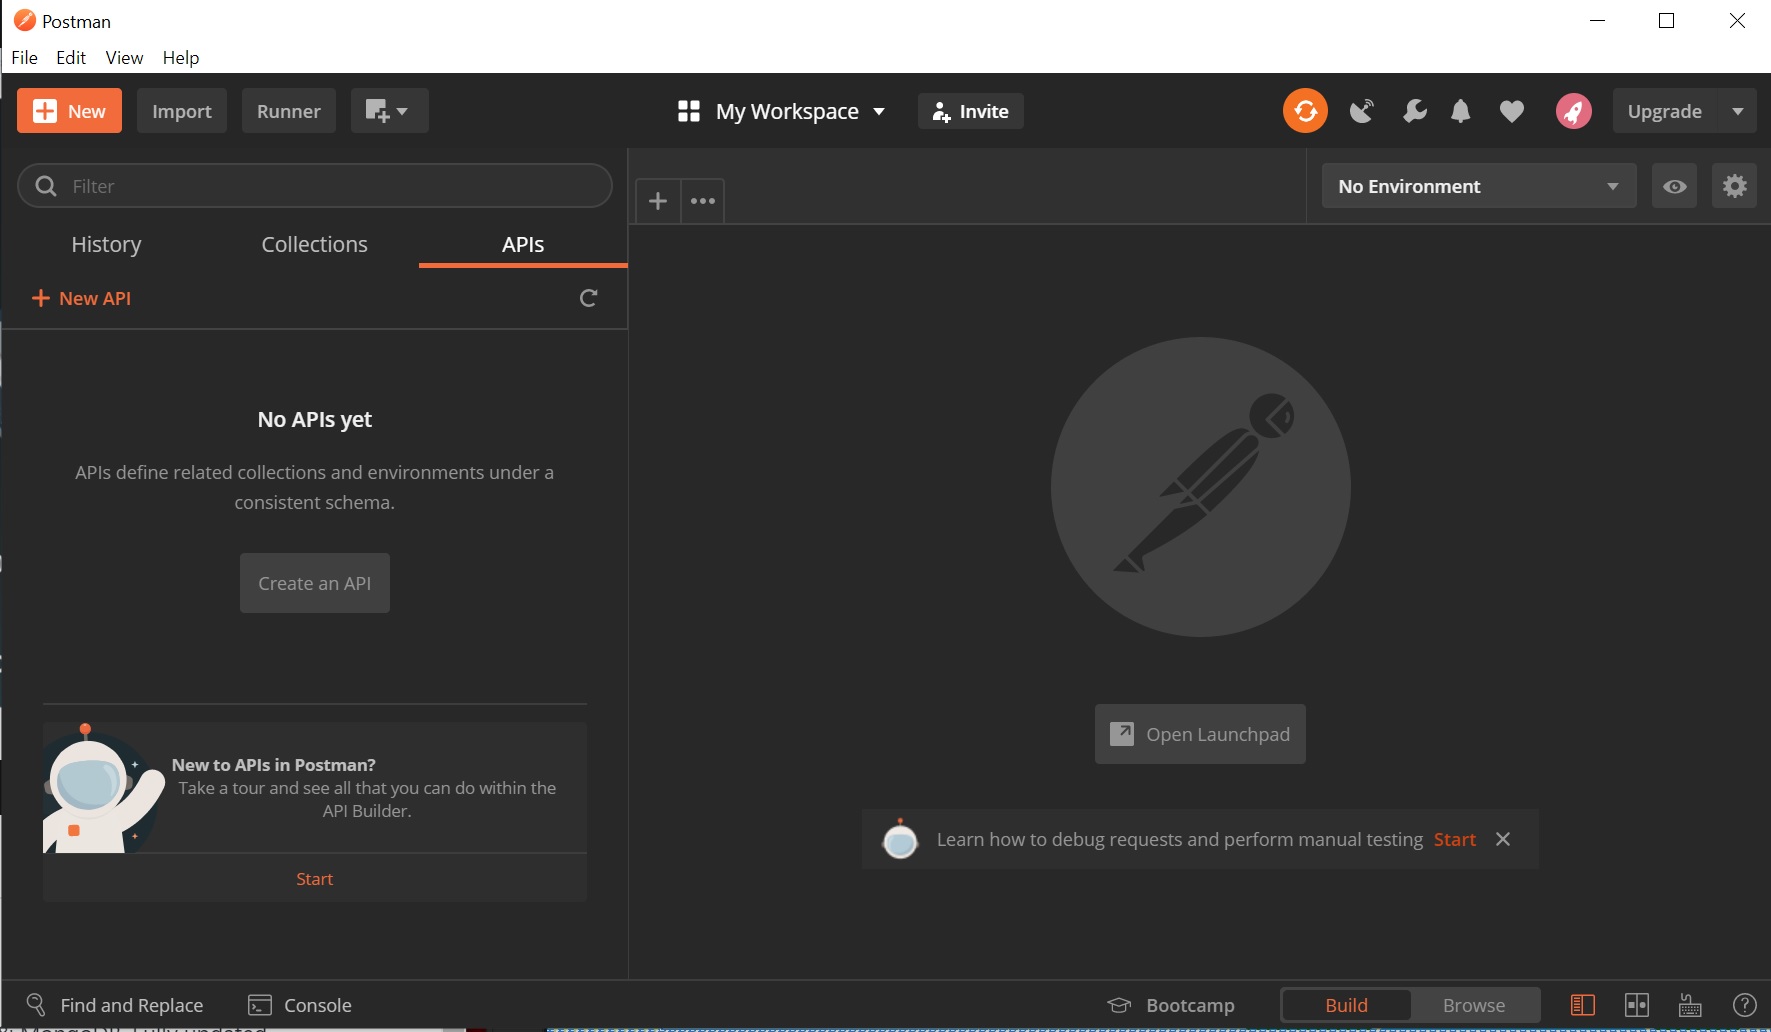The width and height of the screenshot is (1771, 1032).
Task: Click the Create an API button
Action: [314, 583]
